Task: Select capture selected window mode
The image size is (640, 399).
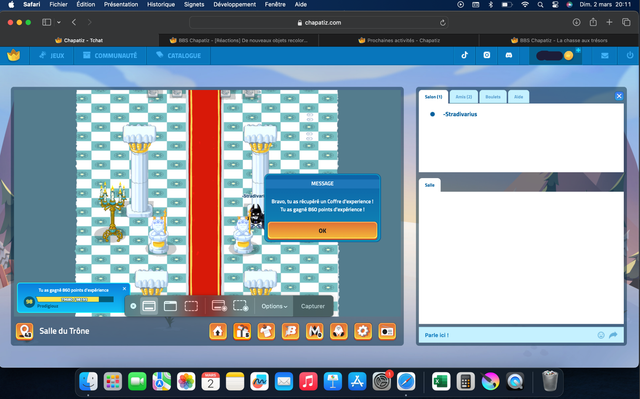Action: click(170, 306)
